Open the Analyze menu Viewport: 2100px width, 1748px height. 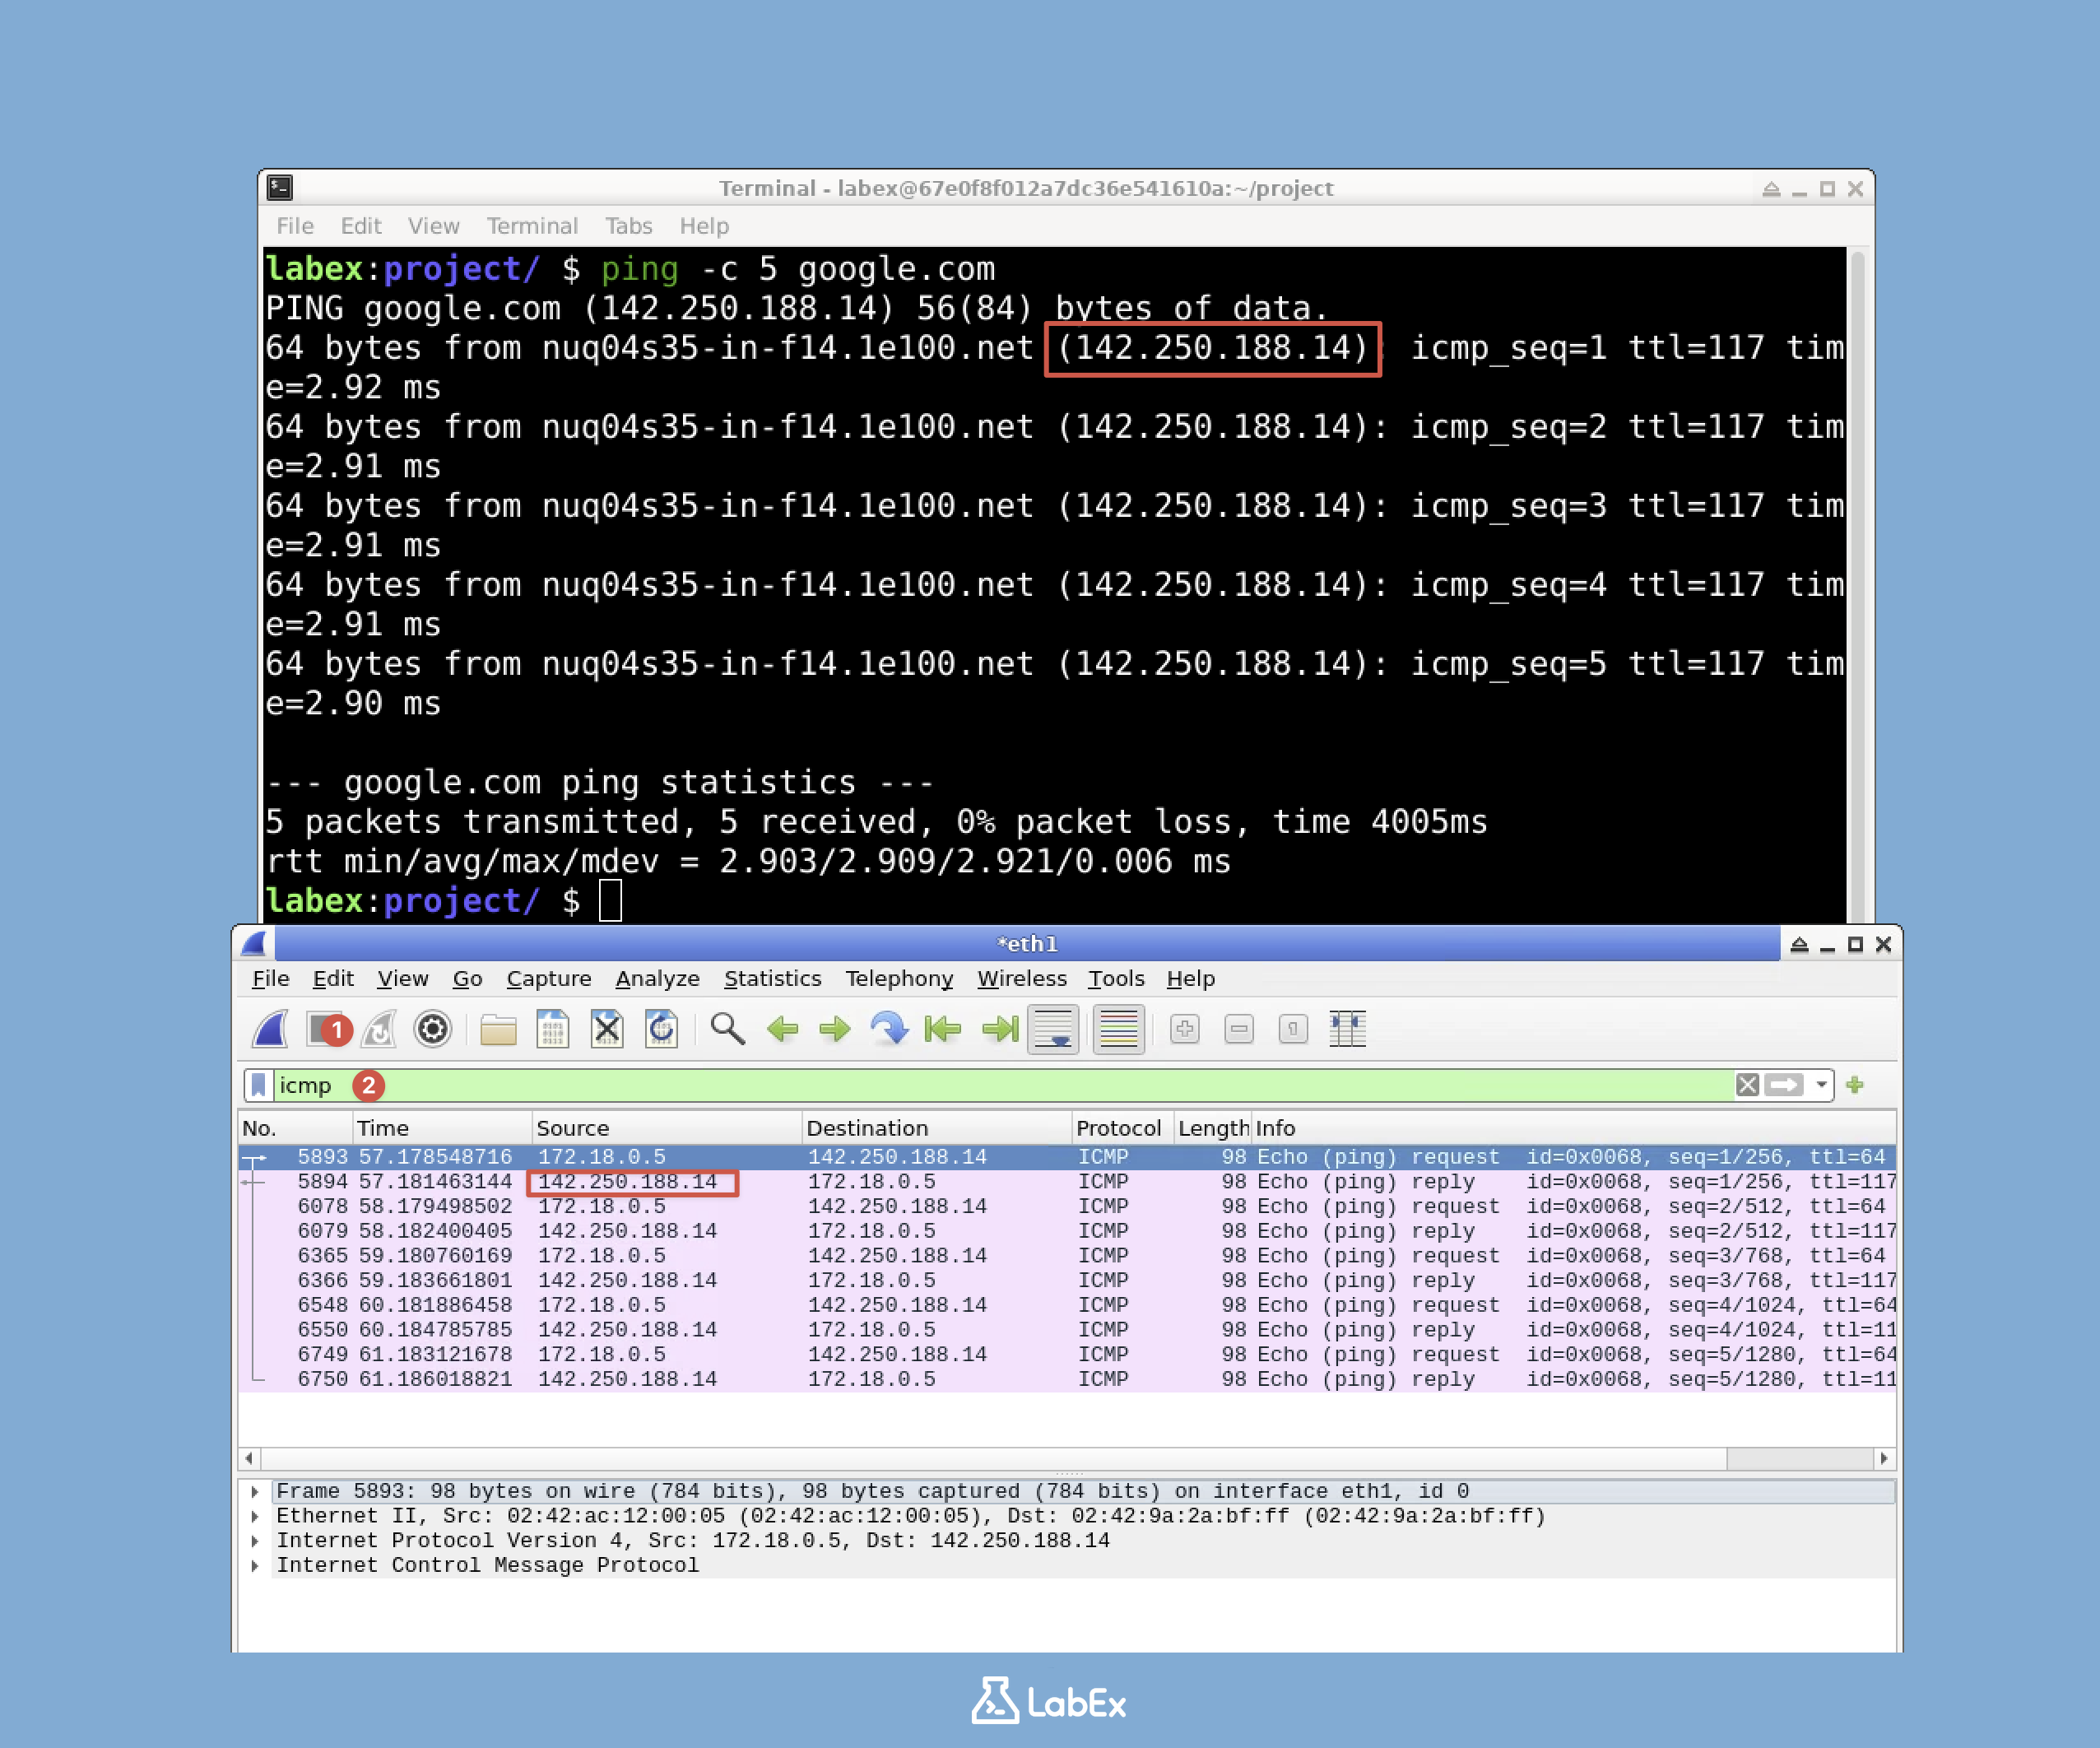pyautogui.click(x=657, y=978)
